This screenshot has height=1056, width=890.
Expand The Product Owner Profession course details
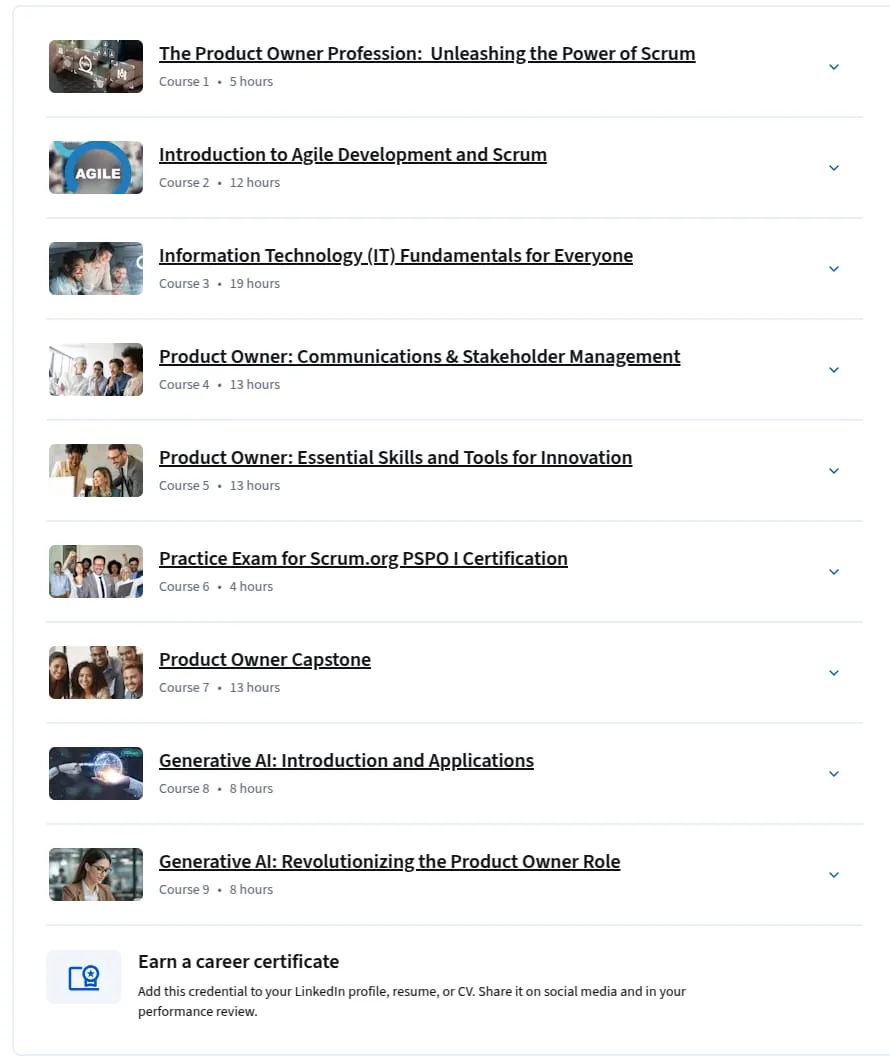[x=833, y=67]
